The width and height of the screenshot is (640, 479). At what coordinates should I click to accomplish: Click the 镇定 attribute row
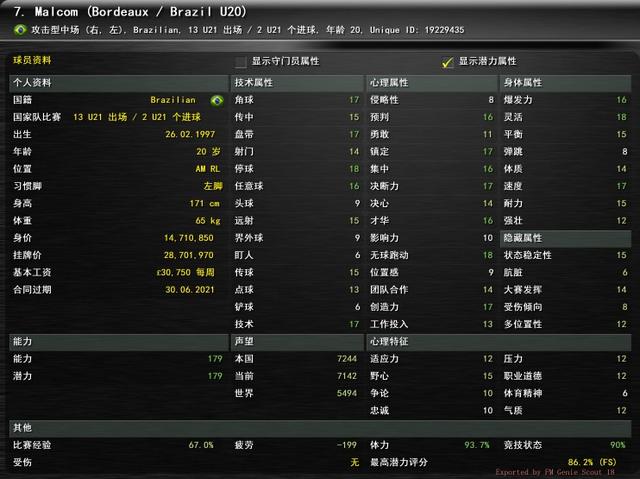coord(431,152)
